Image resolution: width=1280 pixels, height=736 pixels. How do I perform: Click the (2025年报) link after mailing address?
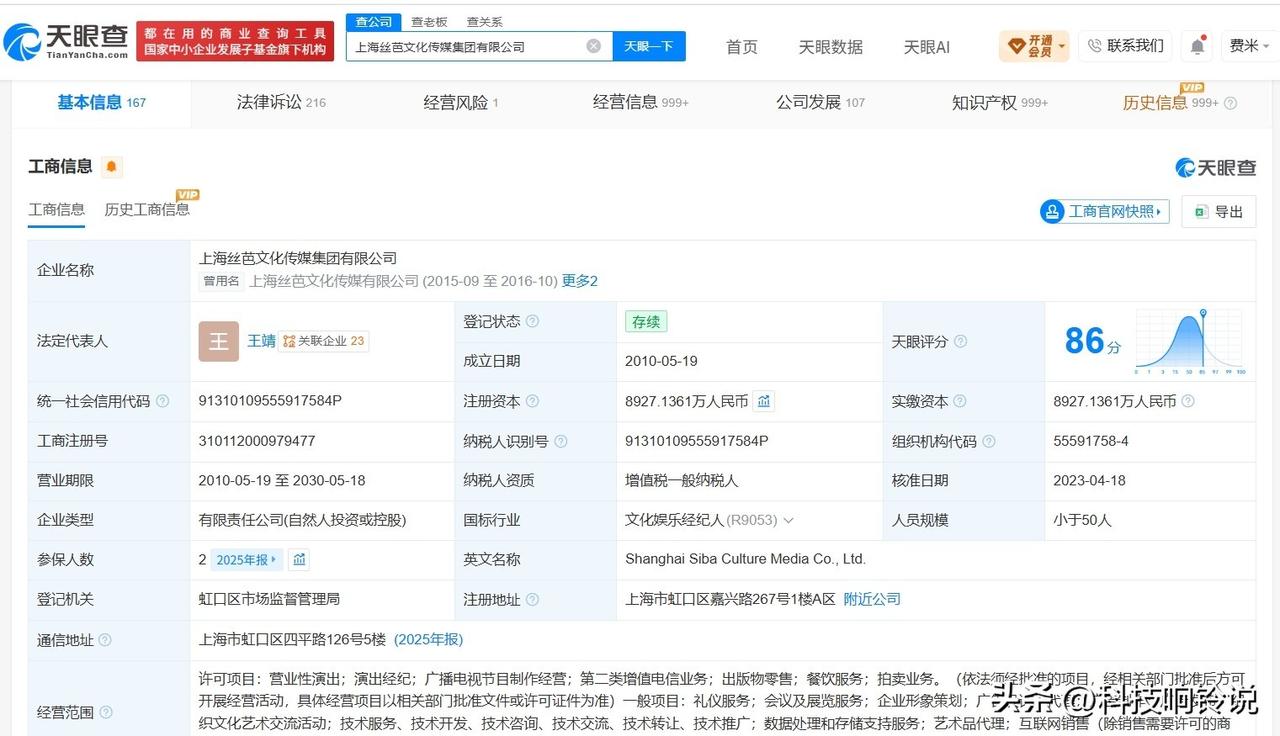pyautogui.click(x=428, y=640)
